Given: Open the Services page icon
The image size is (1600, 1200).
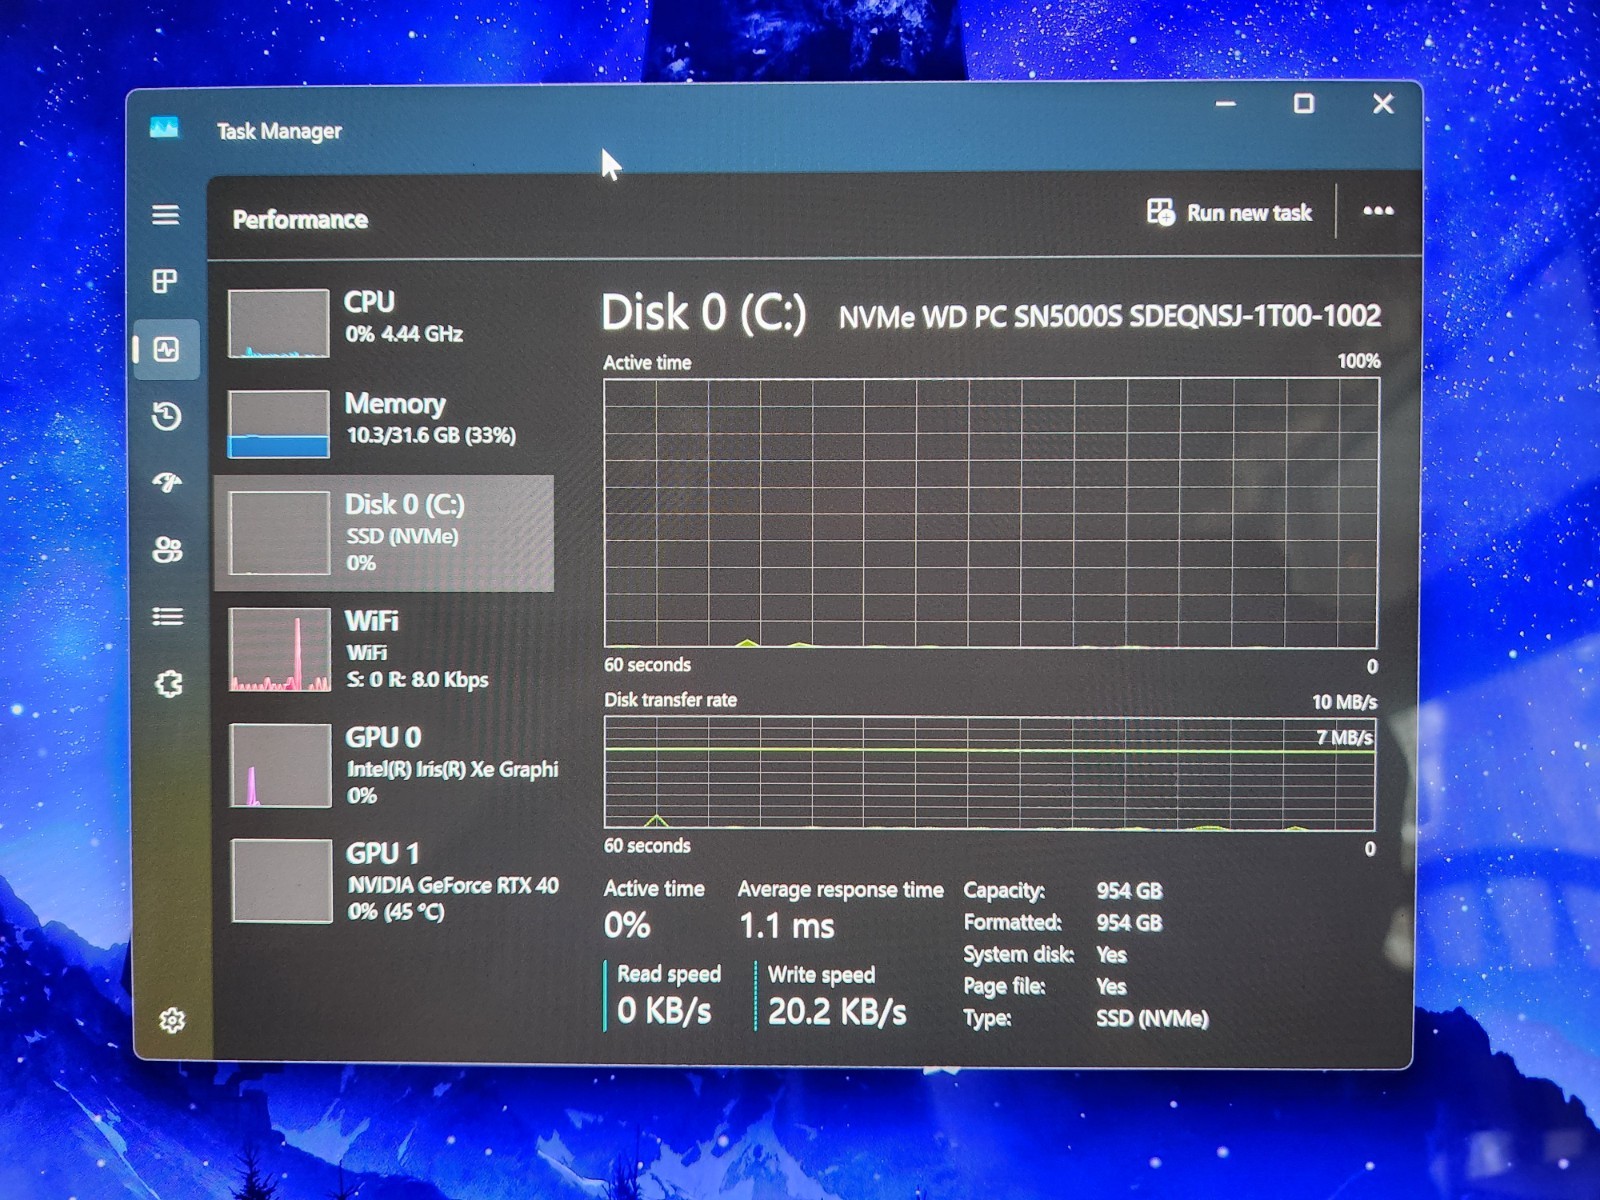Looking at the screenshot, I should pos(168,684).
